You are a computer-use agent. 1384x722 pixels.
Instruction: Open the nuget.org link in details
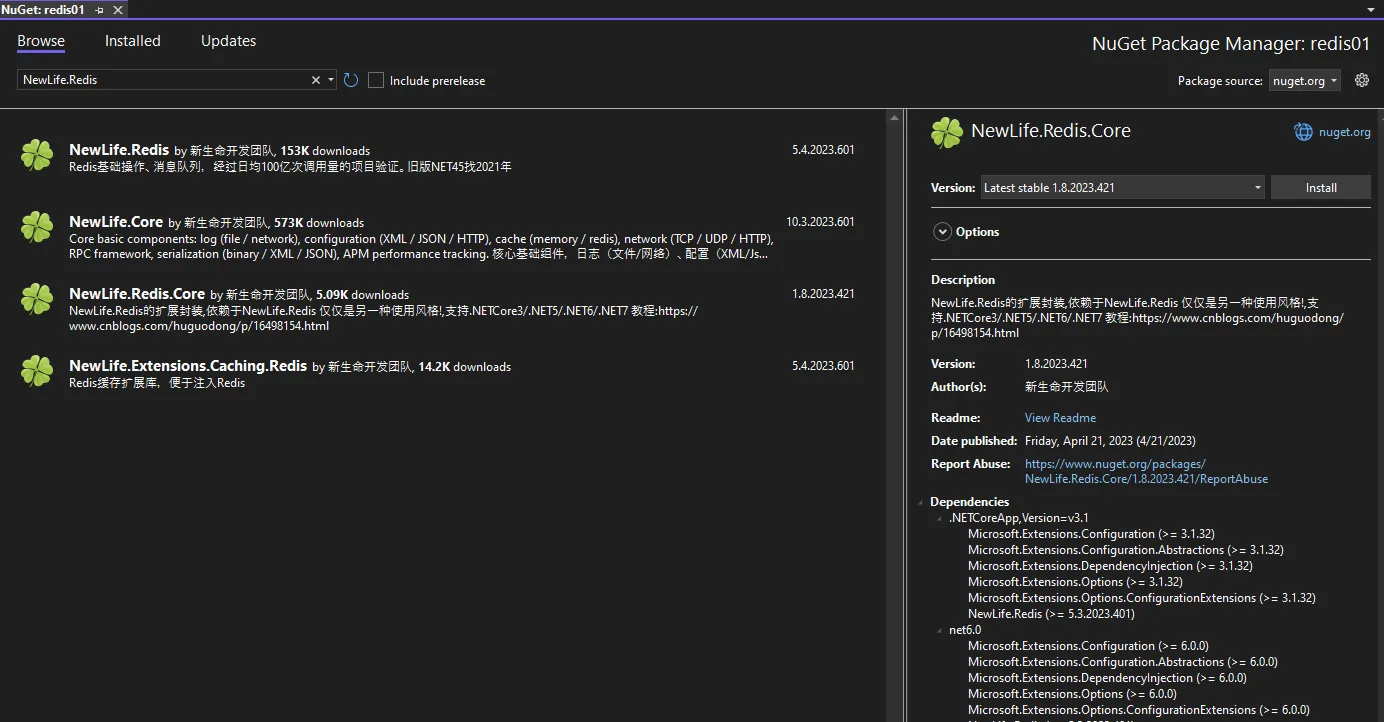pyautogui.click(x=1345, y=132)
